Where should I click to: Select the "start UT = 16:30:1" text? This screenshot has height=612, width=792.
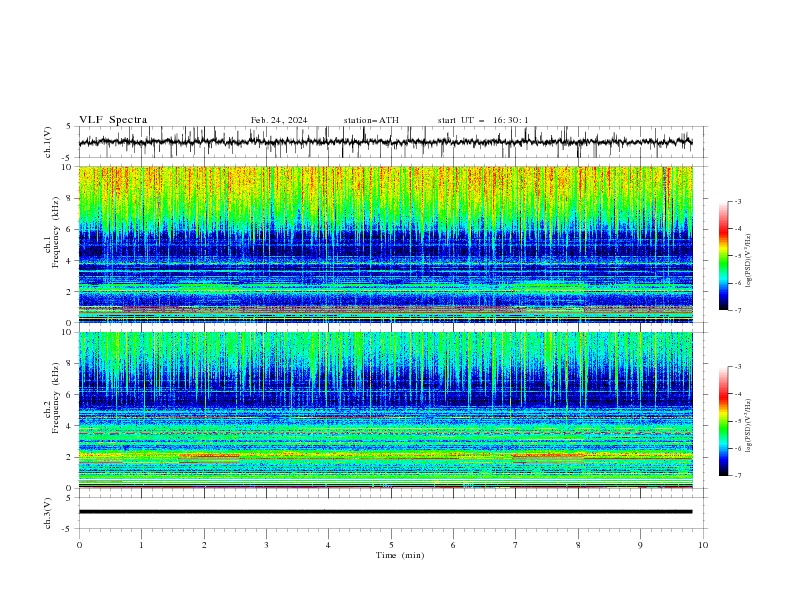pos(483,120)
